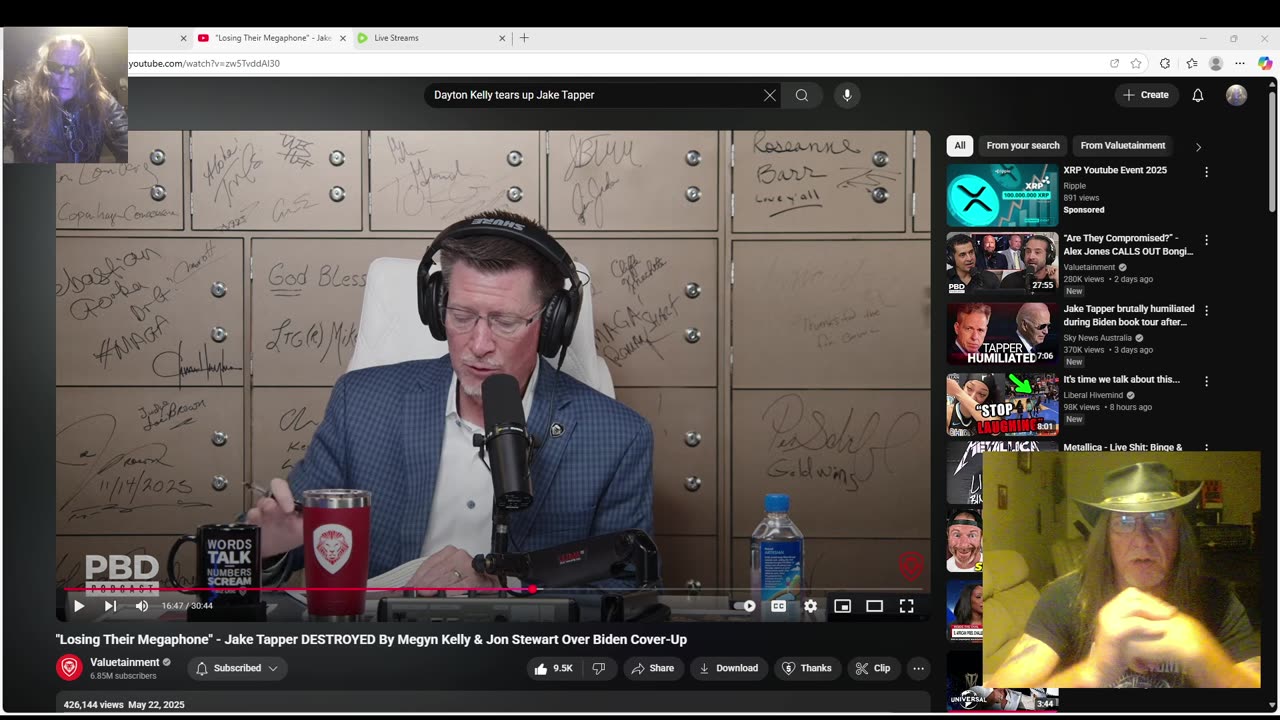The height and width of the screenshot is (720, 1280).
Task: Click the browser address bar URL
Action: point(204,63)
